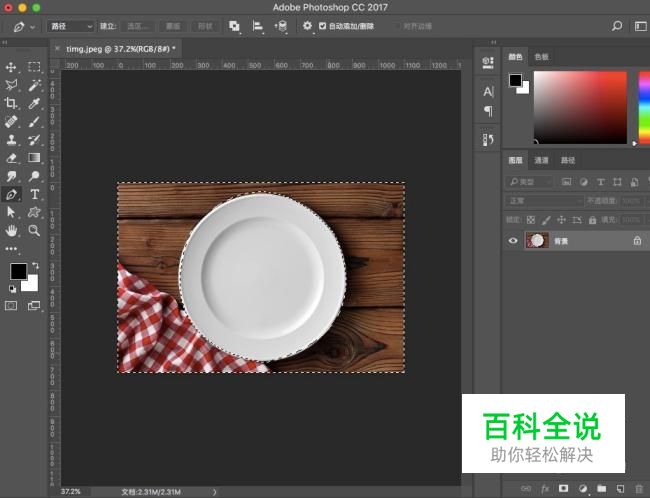Select the Gradient tool

[x=34, y=158]
